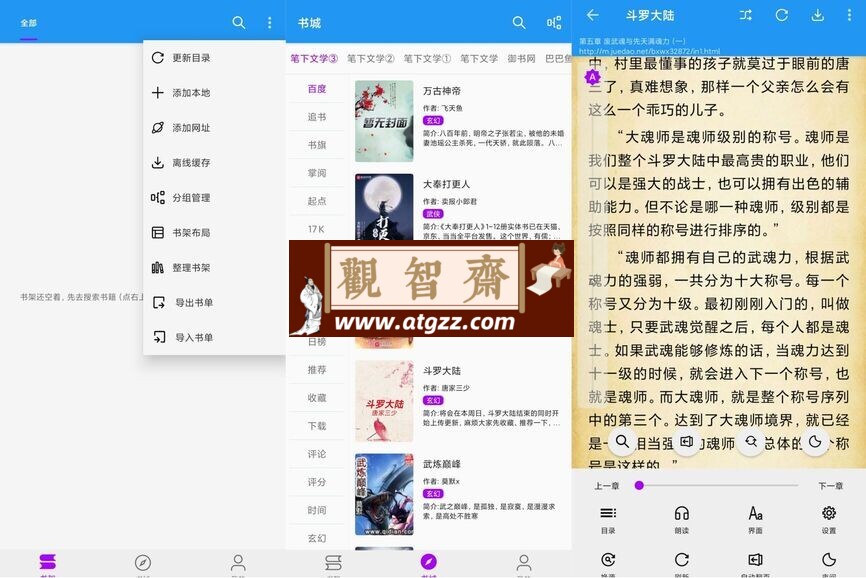The height and width of the screenshot is (578, 866).
Task: Tap the compass icon in the left screen's bottom bar
Action: (x=143, y=563)
